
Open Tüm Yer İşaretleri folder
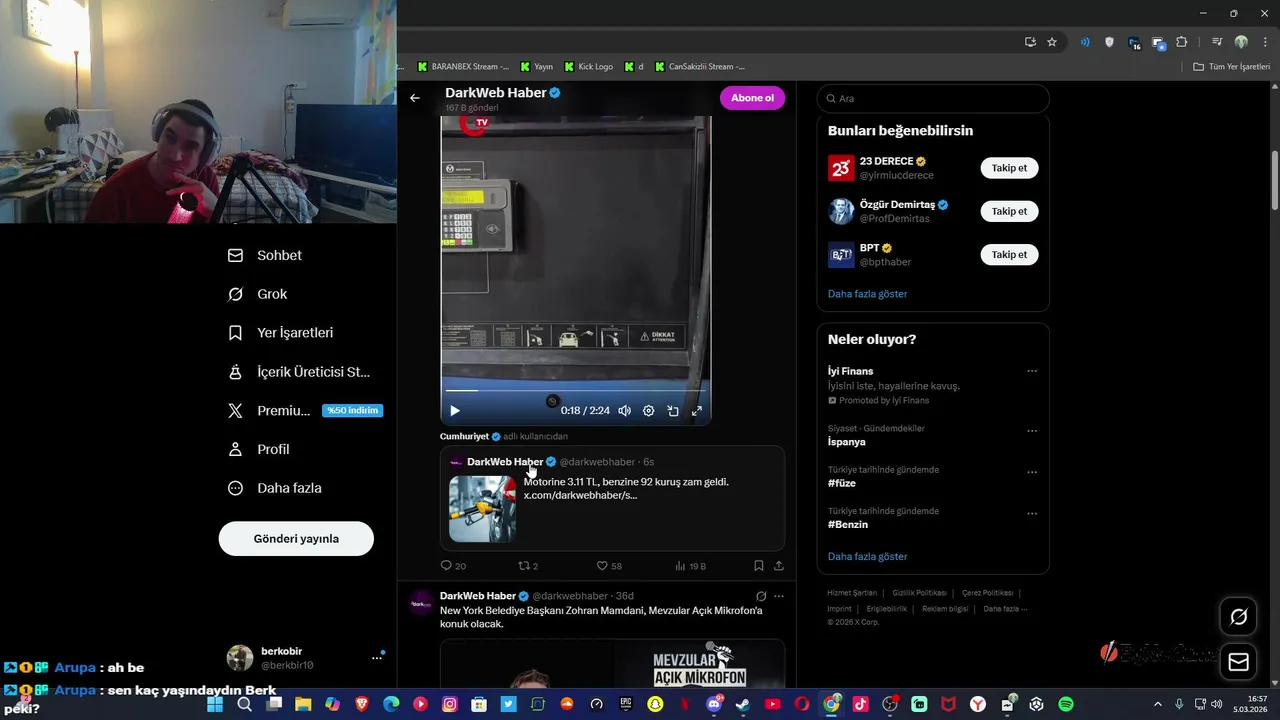pos(1231,67)
